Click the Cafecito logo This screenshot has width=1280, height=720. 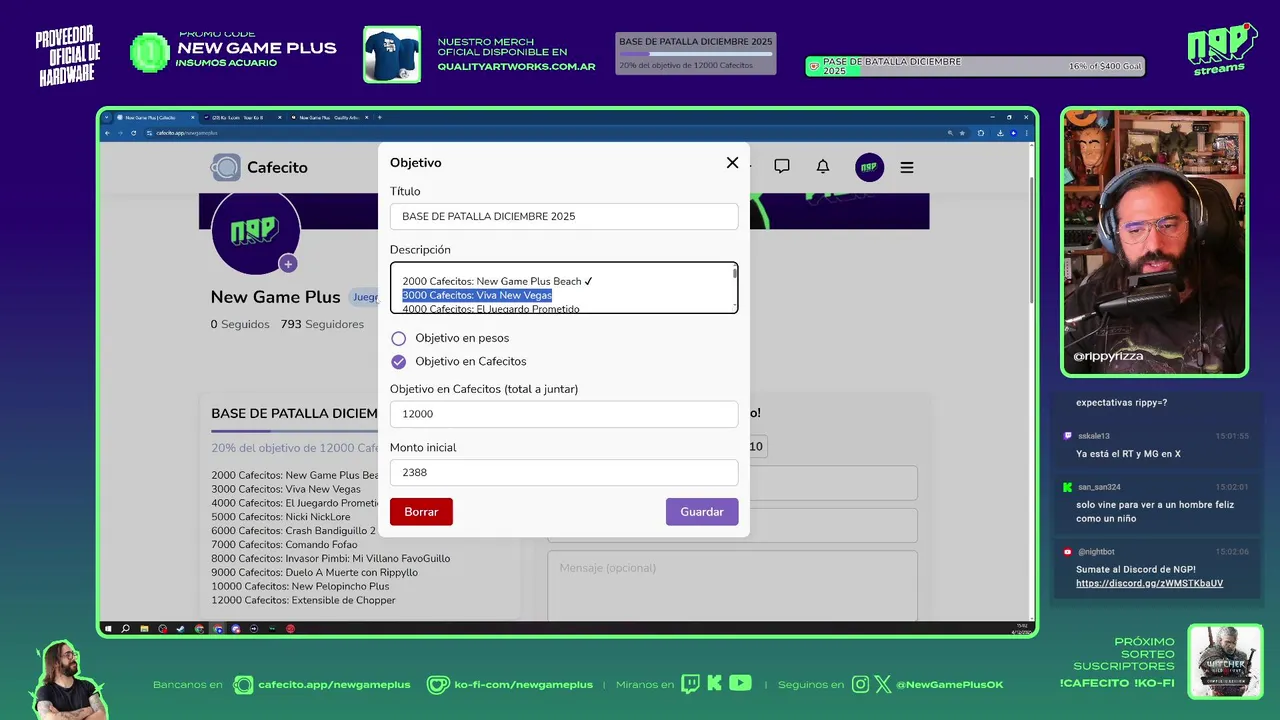pyautogui.click(x=259, y=167)
